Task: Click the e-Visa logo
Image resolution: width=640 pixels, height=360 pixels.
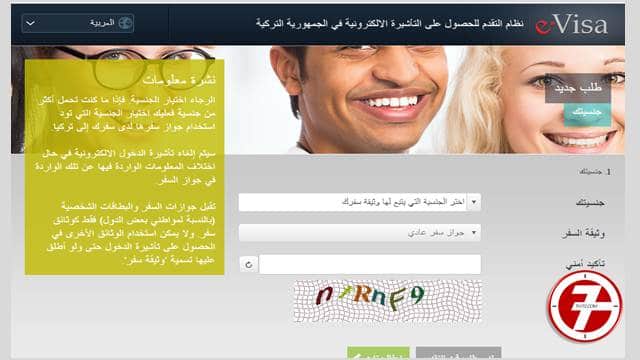Action: (x=571, y=25)
